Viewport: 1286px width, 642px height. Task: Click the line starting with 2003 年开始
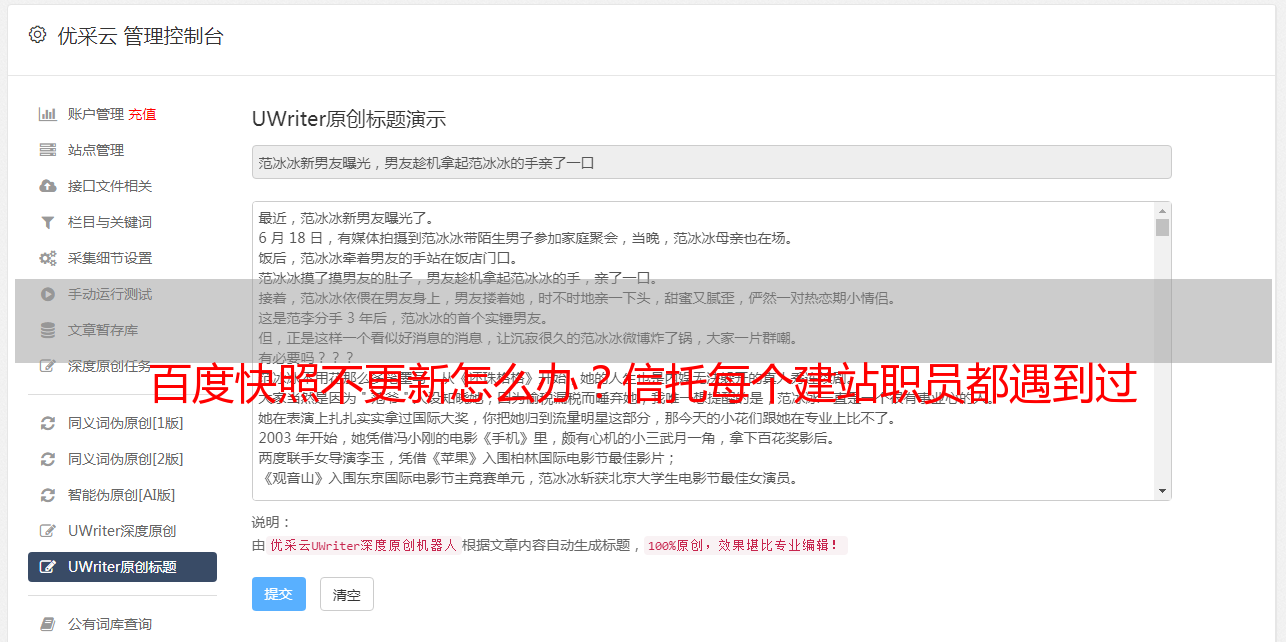[x=547, y=438]
